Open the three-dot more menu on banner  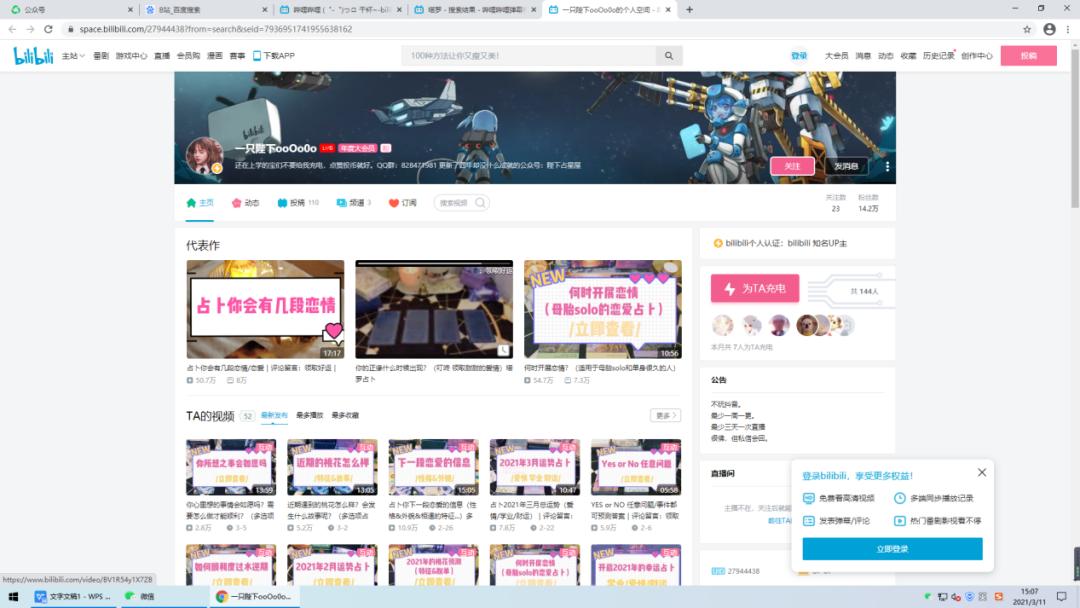click(x=886, y=166)
